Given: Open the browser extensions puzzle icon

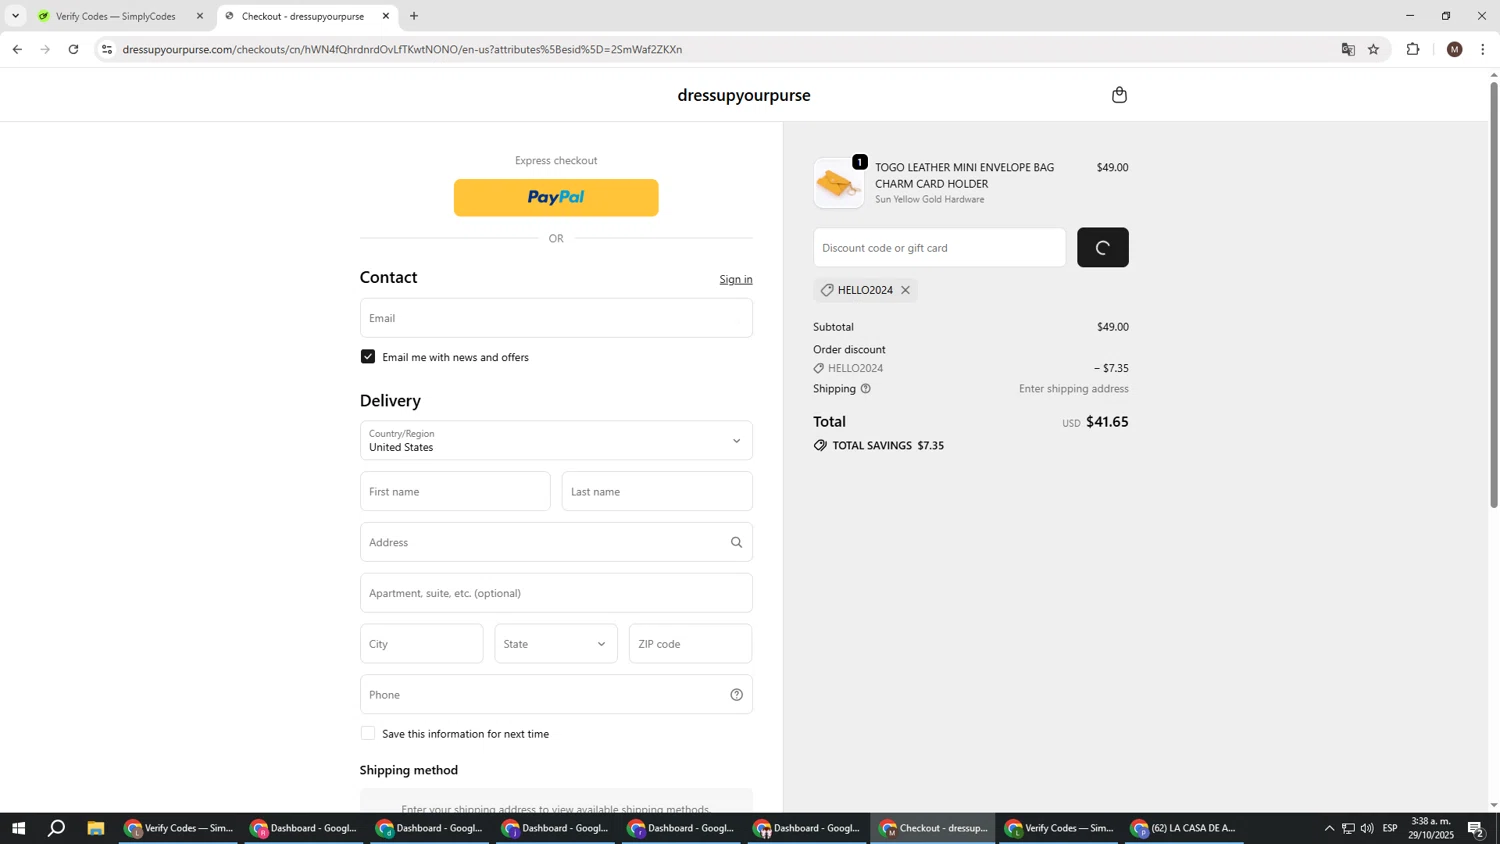Looking at the screenshot, I should [x=1413, y=49].
